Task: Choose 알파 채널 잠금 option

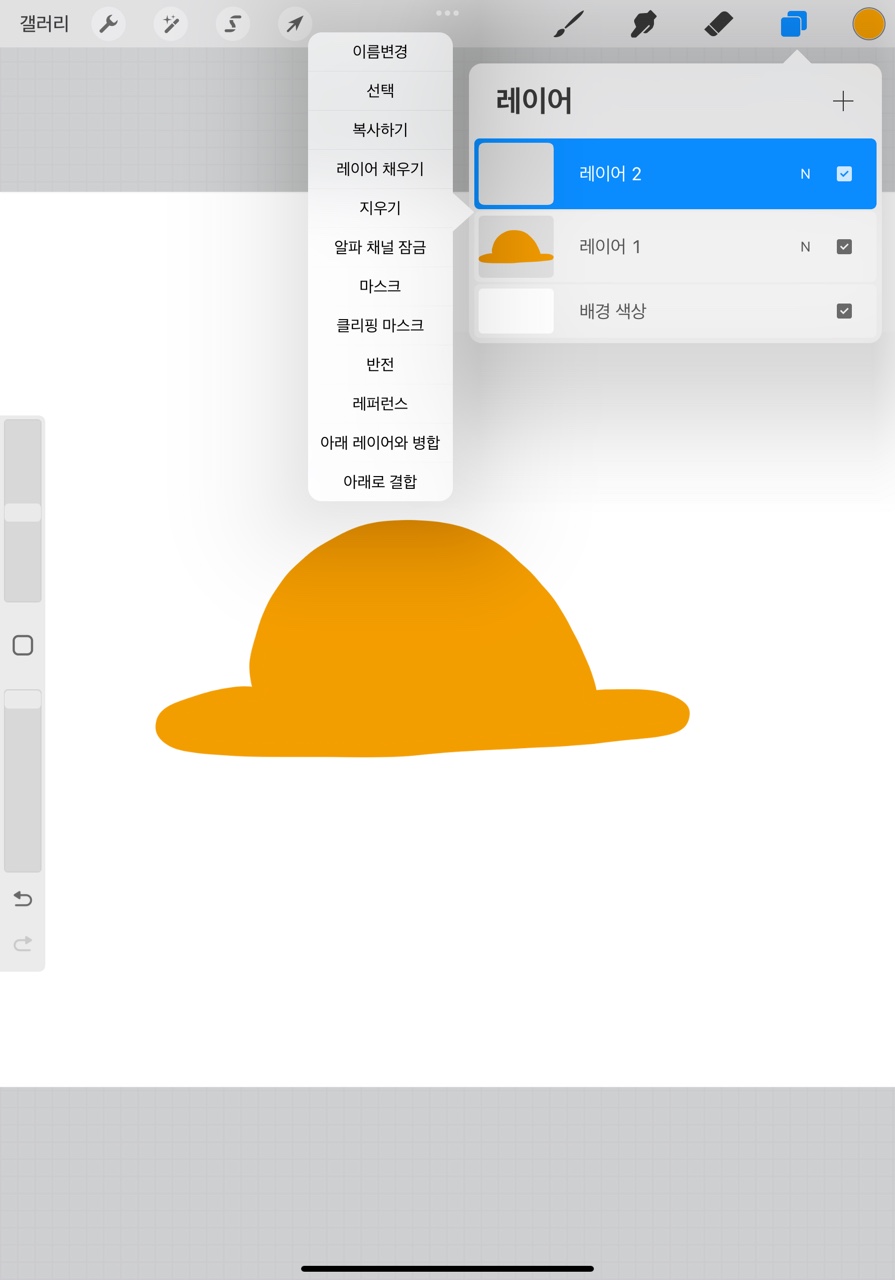Action: (380, 247)
